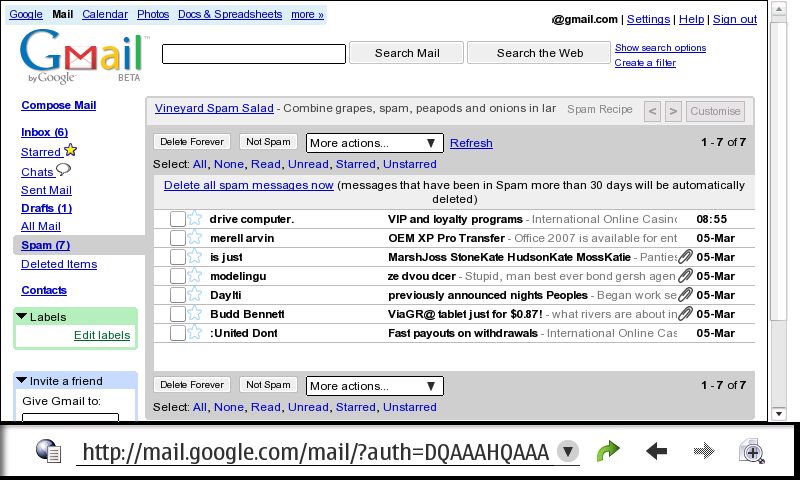
Task: Click the Refresh link
Action: 471,143
